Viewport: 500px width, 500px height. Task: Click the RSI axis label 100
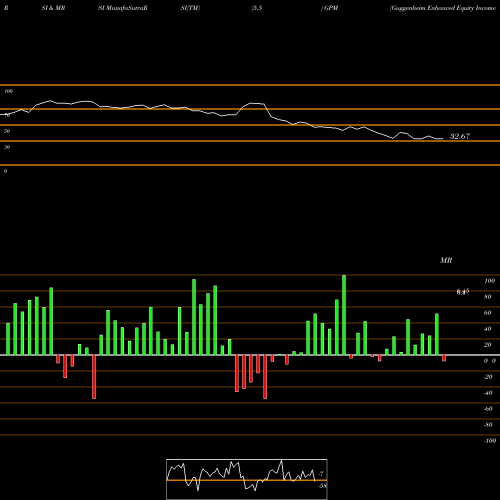pos(8,91)
